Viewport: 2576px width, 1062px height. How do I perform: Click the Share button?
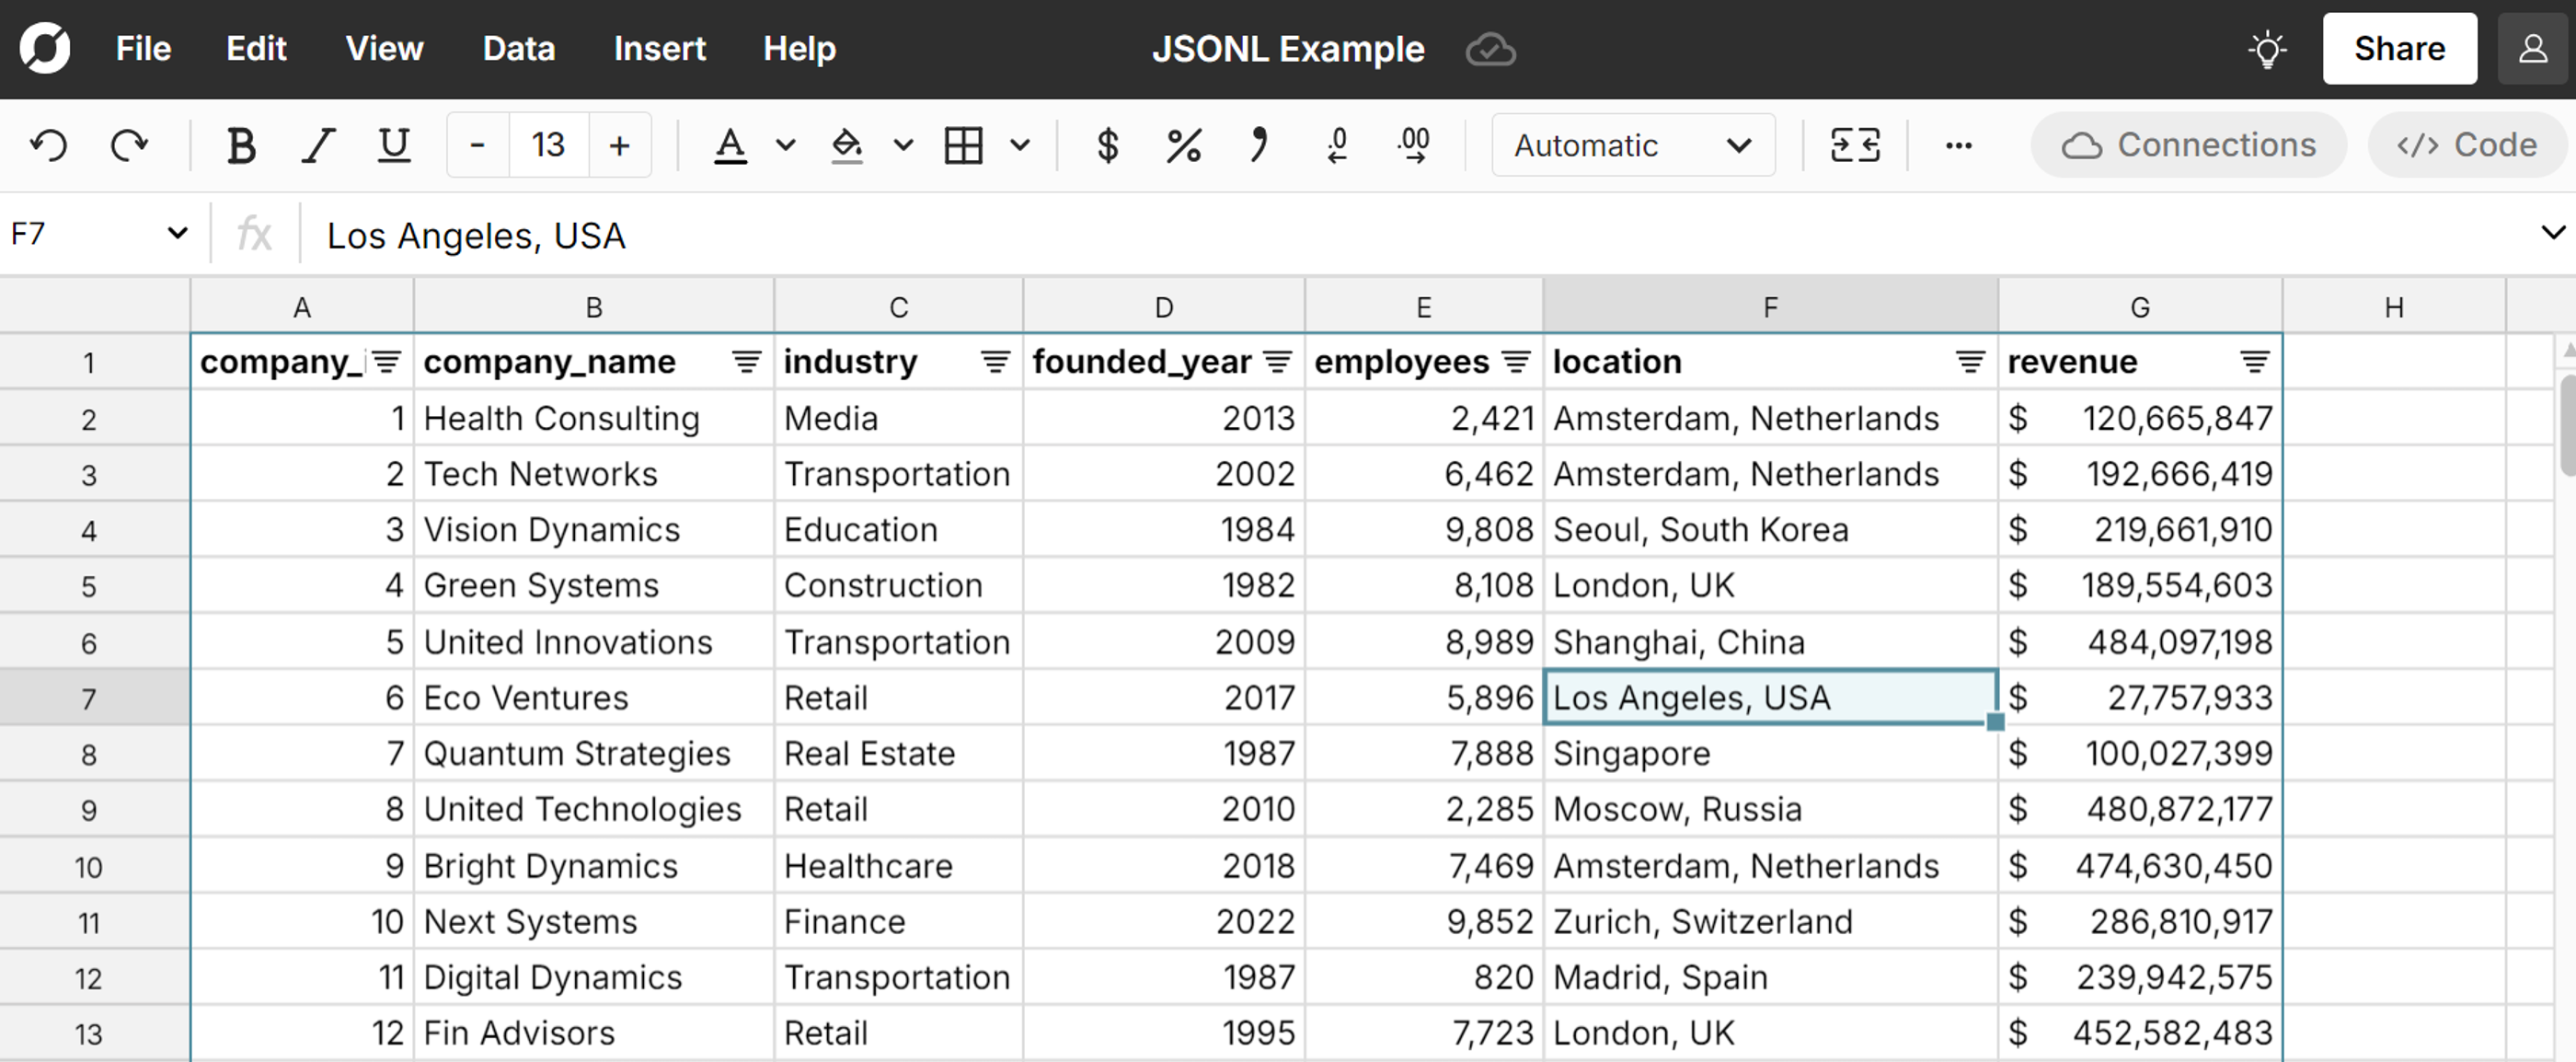pos(2398,49)
